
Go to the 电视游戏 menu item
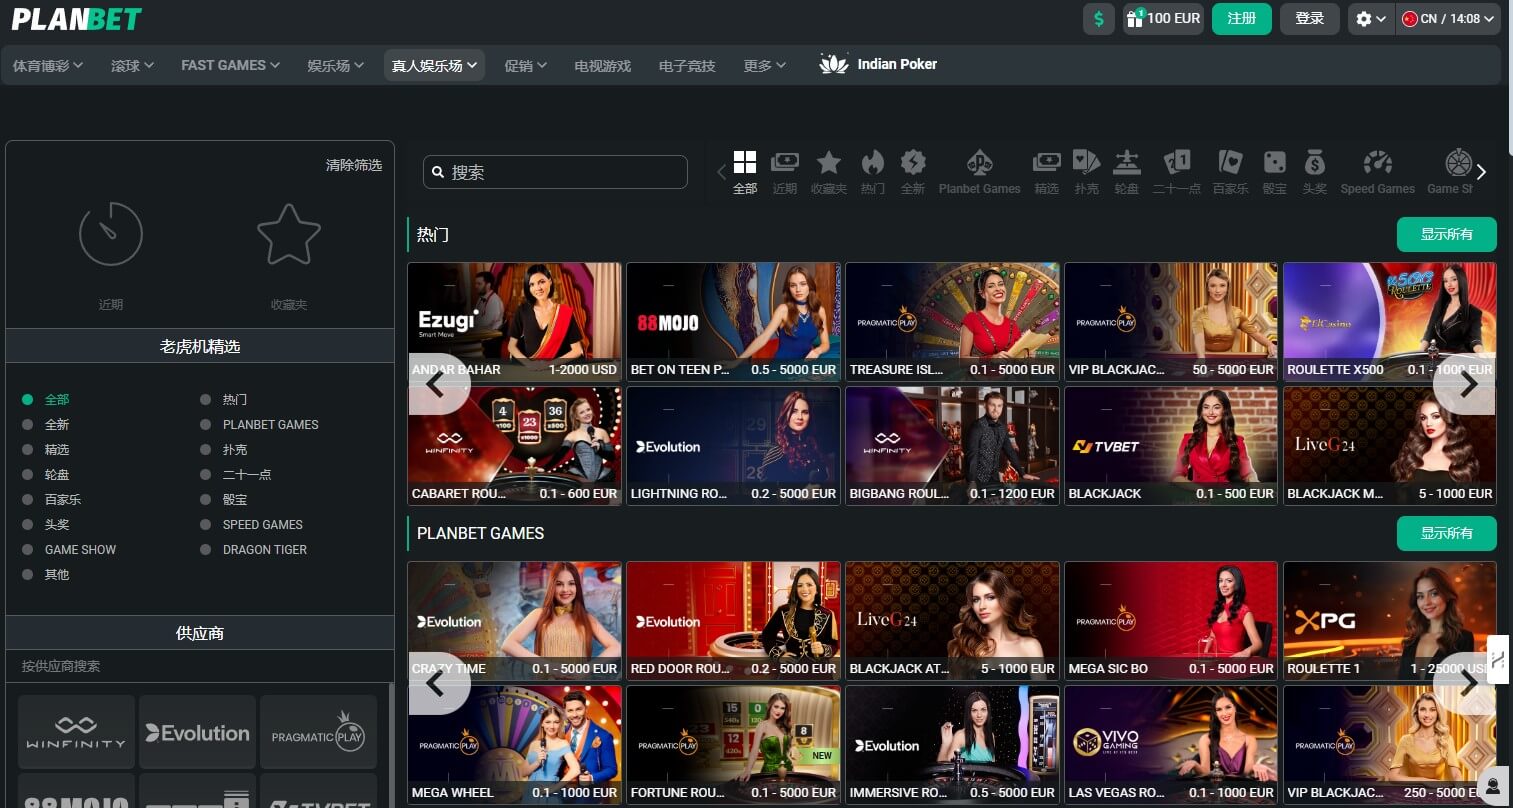(x=603, y=65)
